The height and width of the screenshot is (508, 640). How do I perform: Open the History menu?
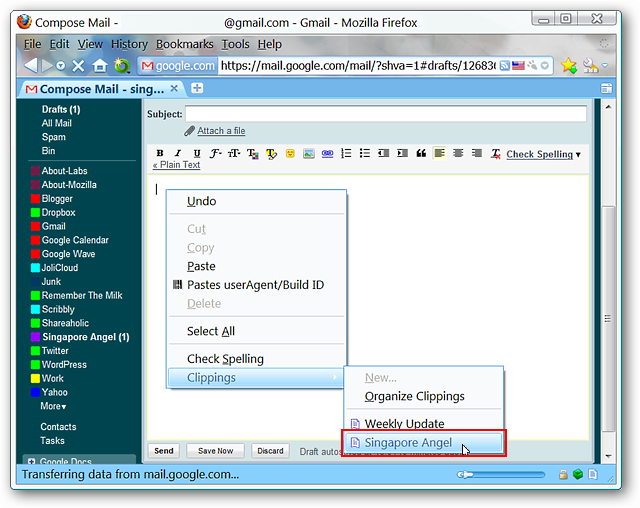(x=129, y=44)
